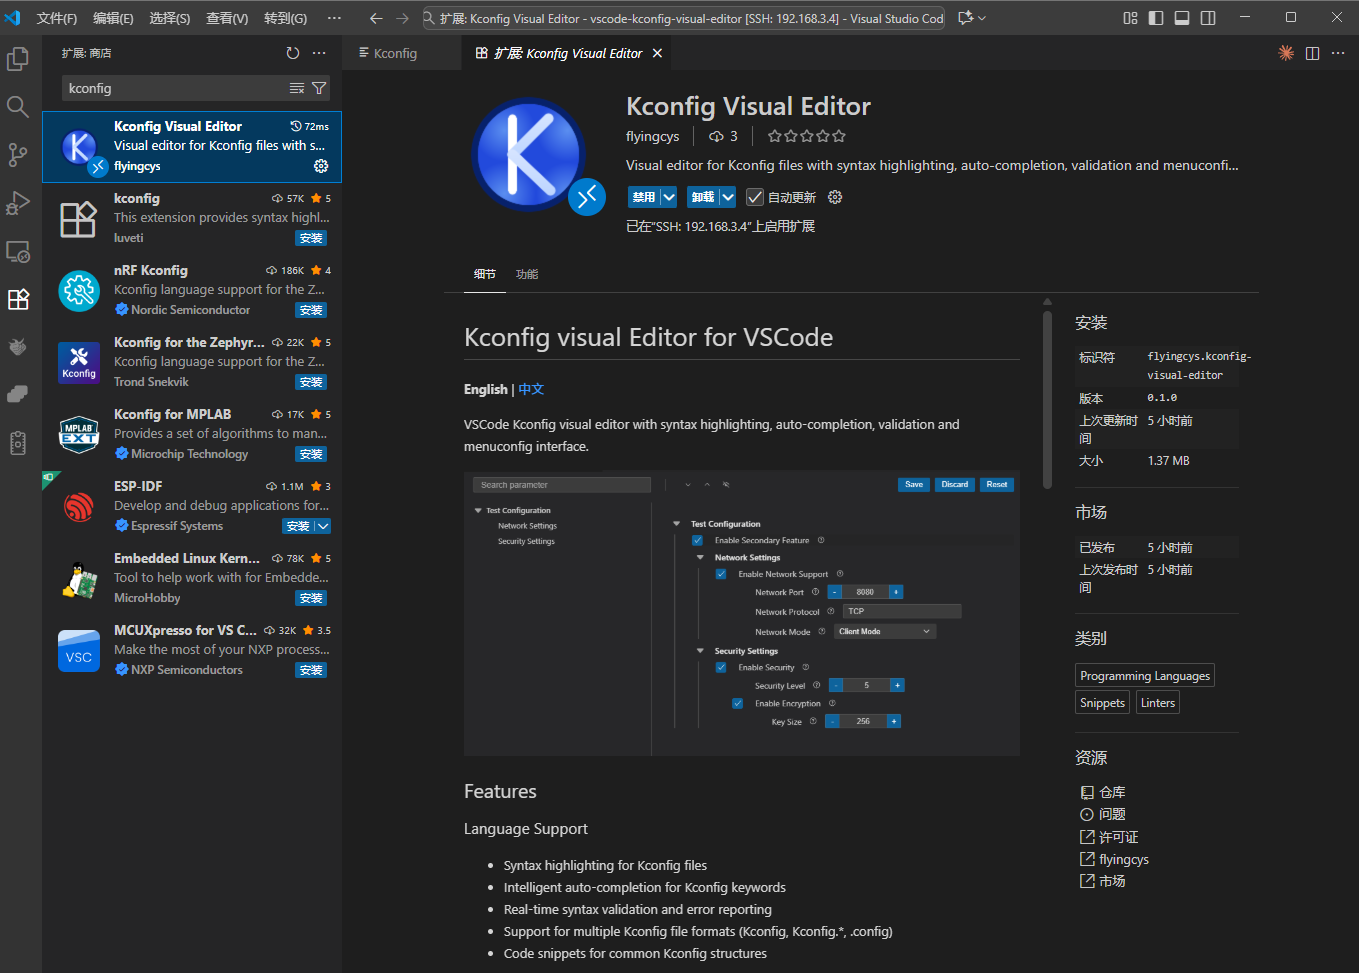The image size is (1359, 973).
Task: Open extensions panel more actions menu
Action: point(319,53)
